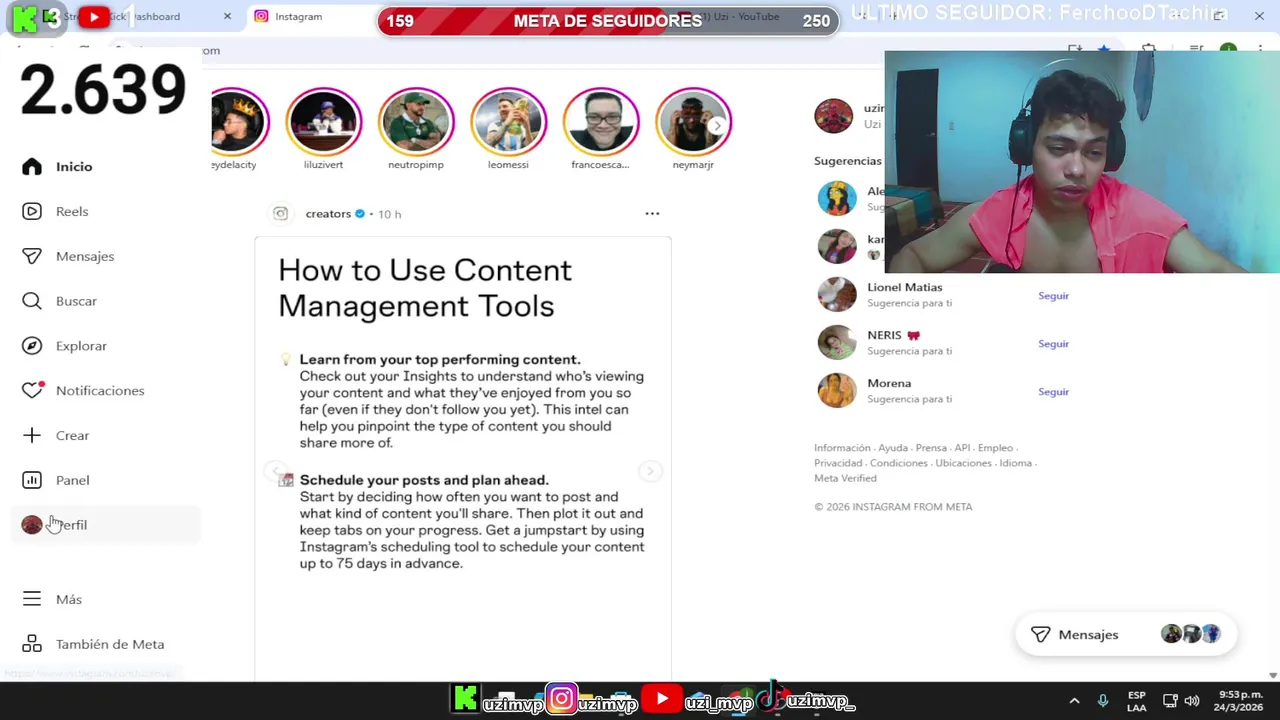Viewport: 1280px width, 720px height.
Task: Click the Crear plus icon
Action: 32,435
